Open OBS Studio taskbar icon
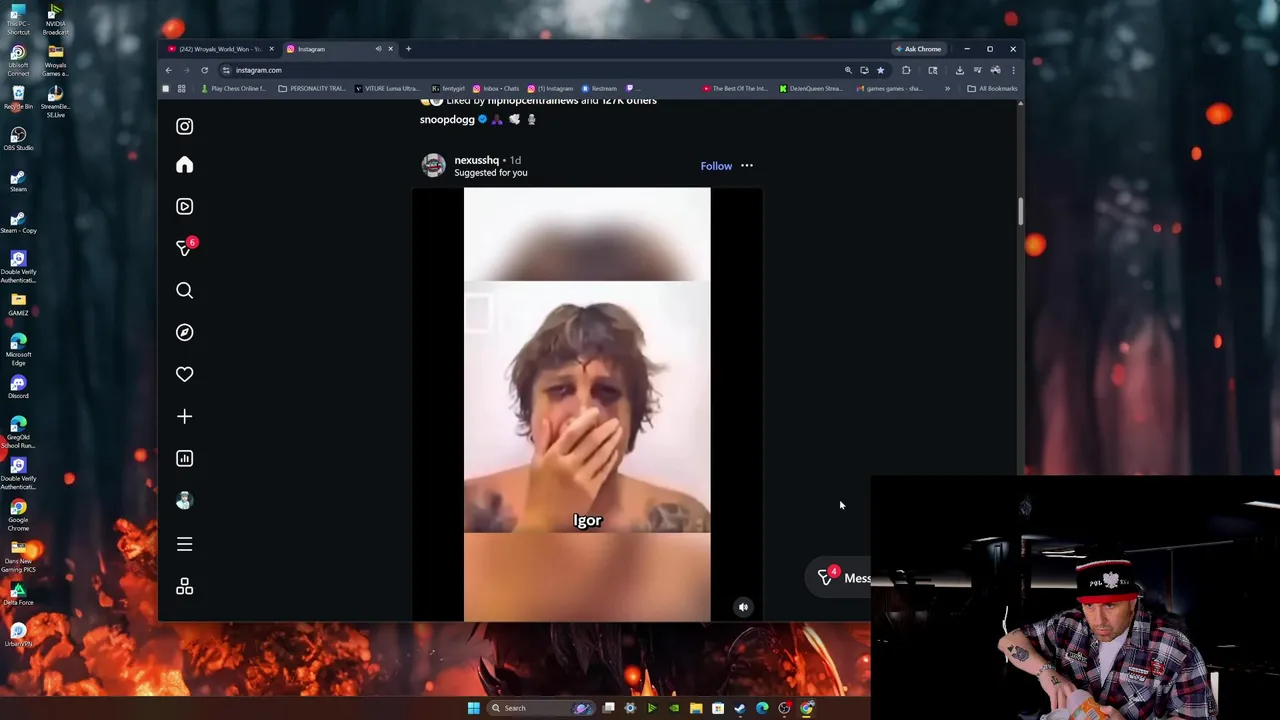Screen dimensions: 1280x720 [784, 708]
